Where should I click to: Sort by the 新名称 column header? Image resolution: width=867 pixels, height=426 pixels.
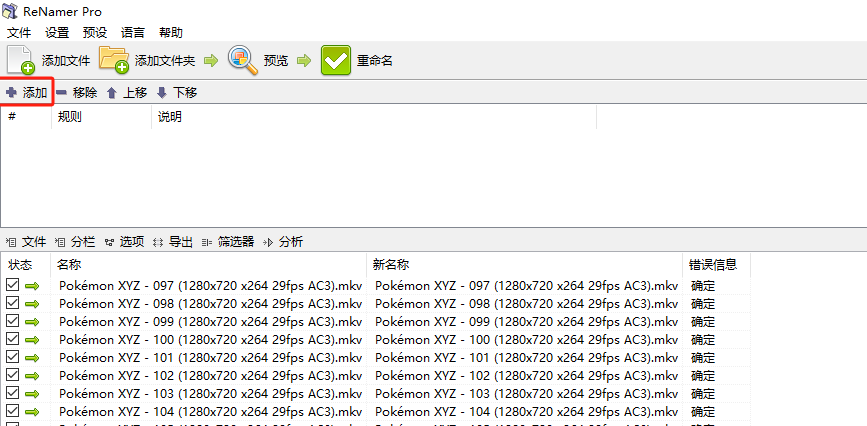525,264
